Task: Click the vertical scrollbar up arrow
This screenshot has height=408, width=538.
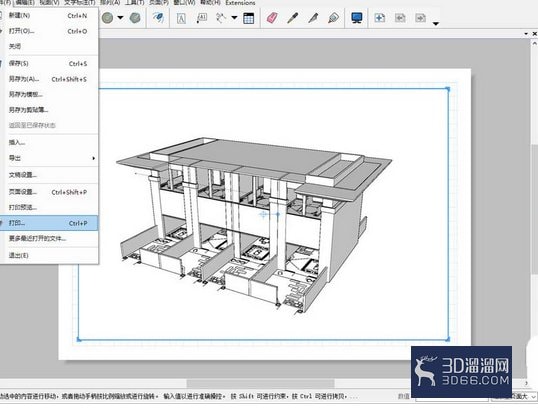Action: pos(535,43)
